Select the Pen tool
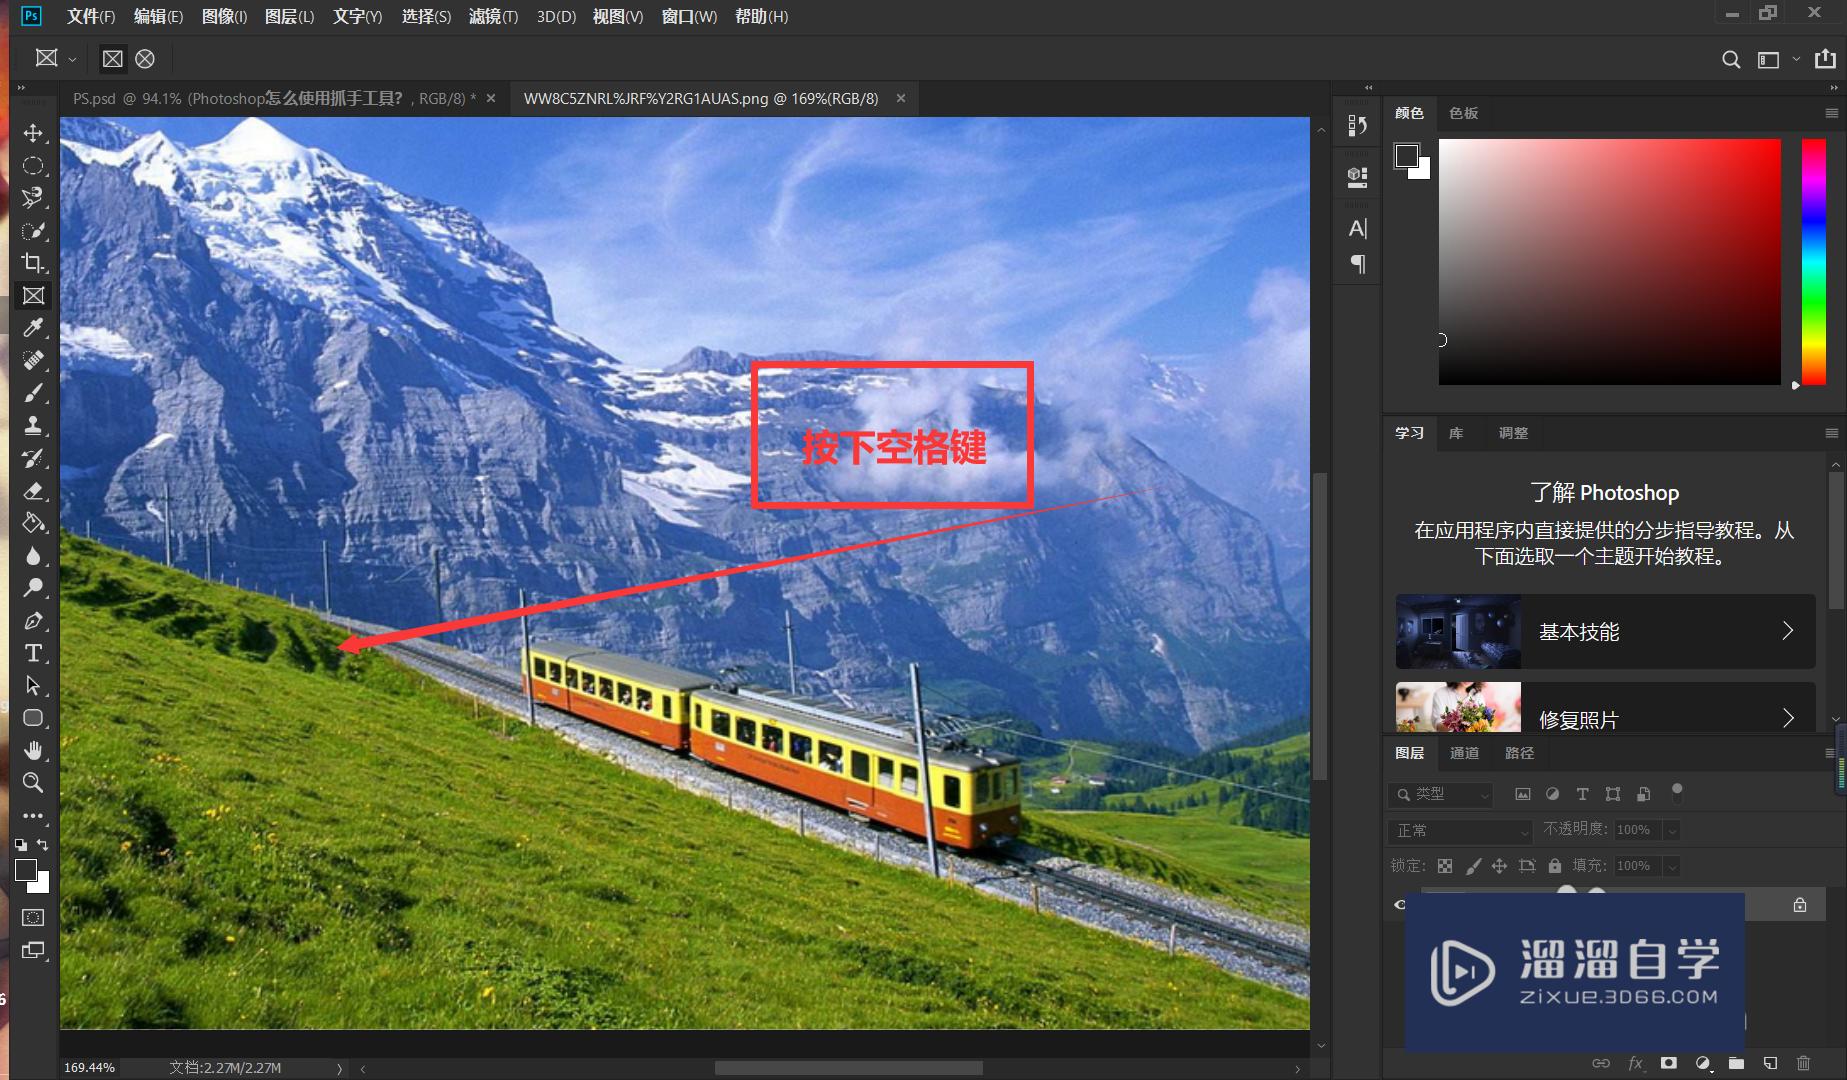This screenshot has width=1847, height=1080. pos(33,621)
